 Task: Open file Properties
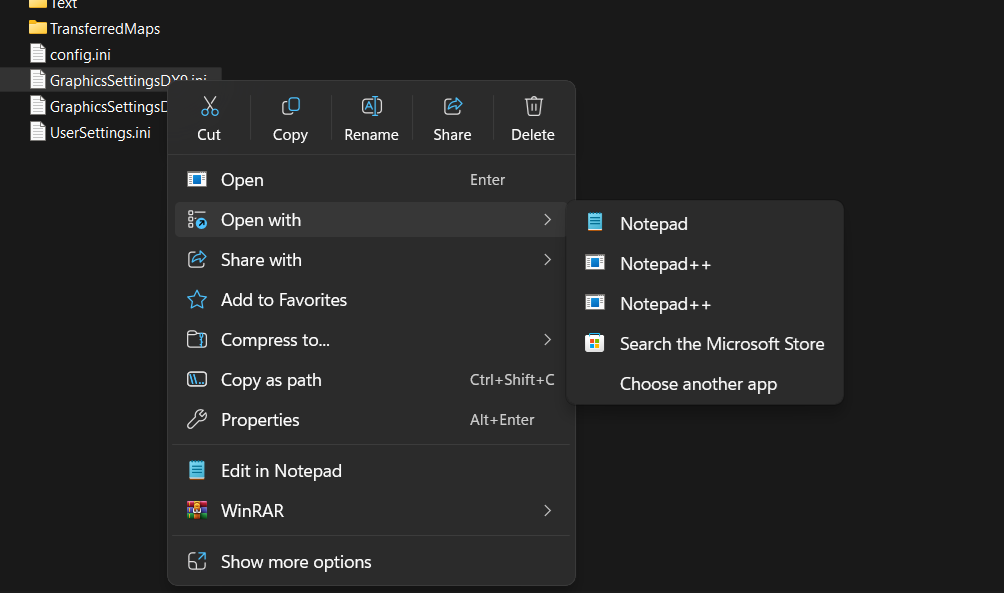click(260, 420)
